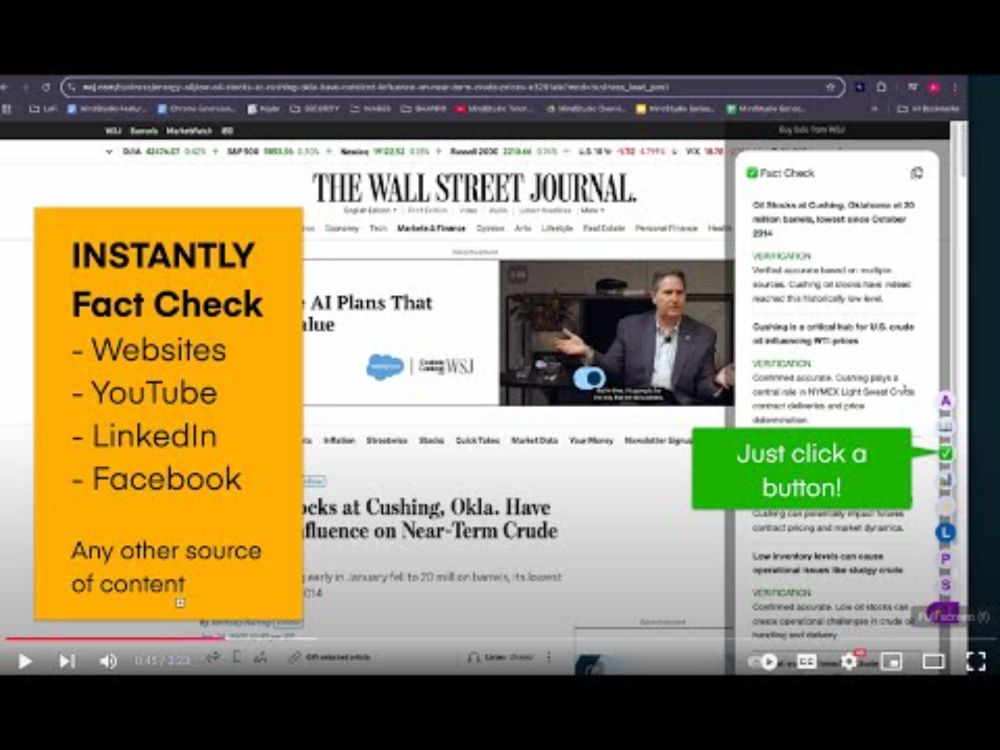This screenshot has height=750, width=1000.
Task: Reload the page in the browser
Action: pos(45,87)
